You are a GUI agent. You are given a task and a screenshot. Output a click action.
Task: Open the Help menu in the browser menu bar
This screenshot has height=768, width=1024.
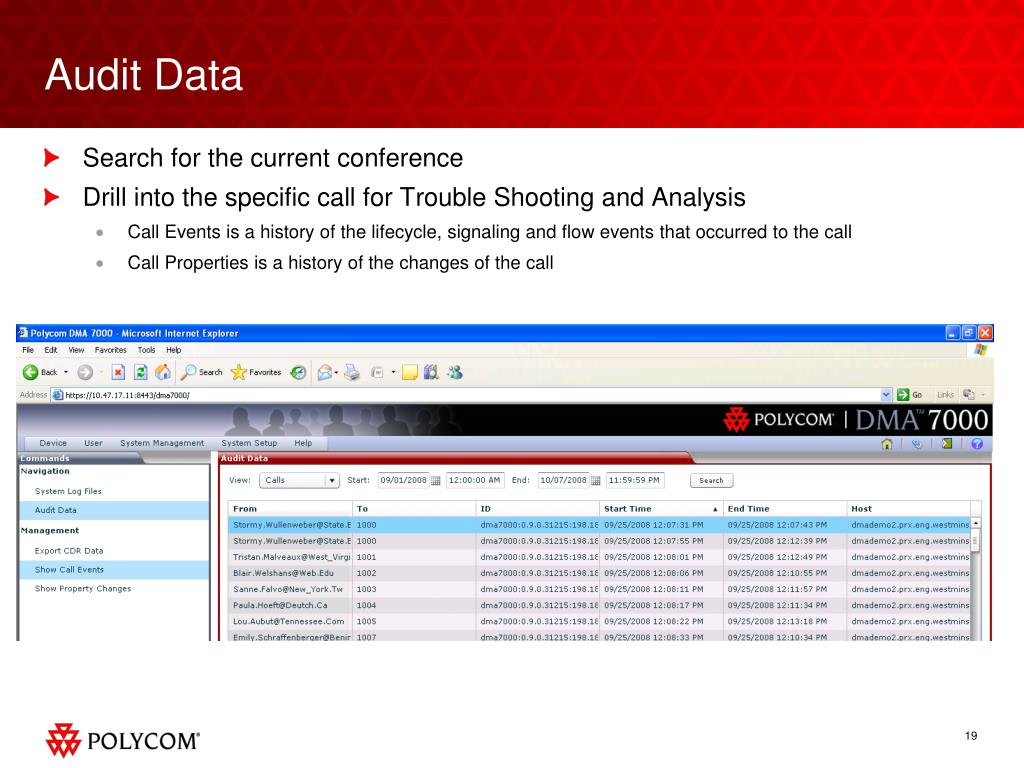point(174,350)
